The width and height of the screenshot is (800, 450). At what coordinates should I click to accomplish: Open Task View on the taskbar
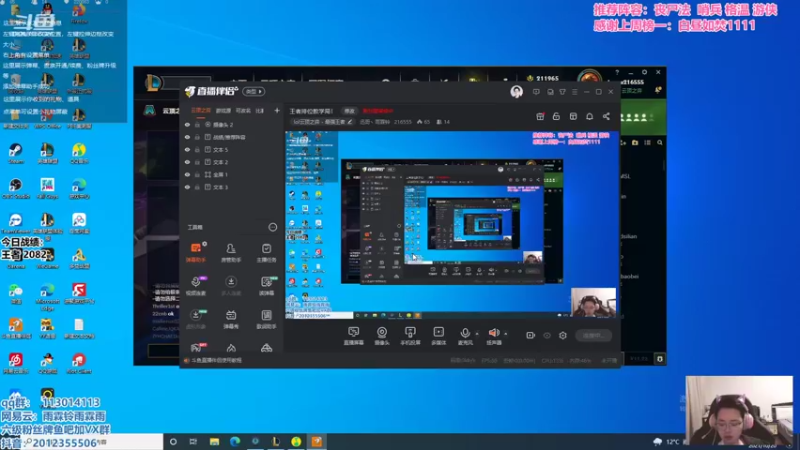[x=193, y=442]
